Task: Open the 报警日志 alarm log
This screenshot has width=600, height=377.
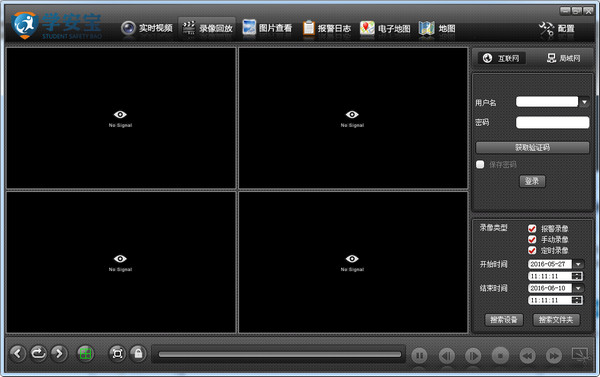Action: click(327, 28)
